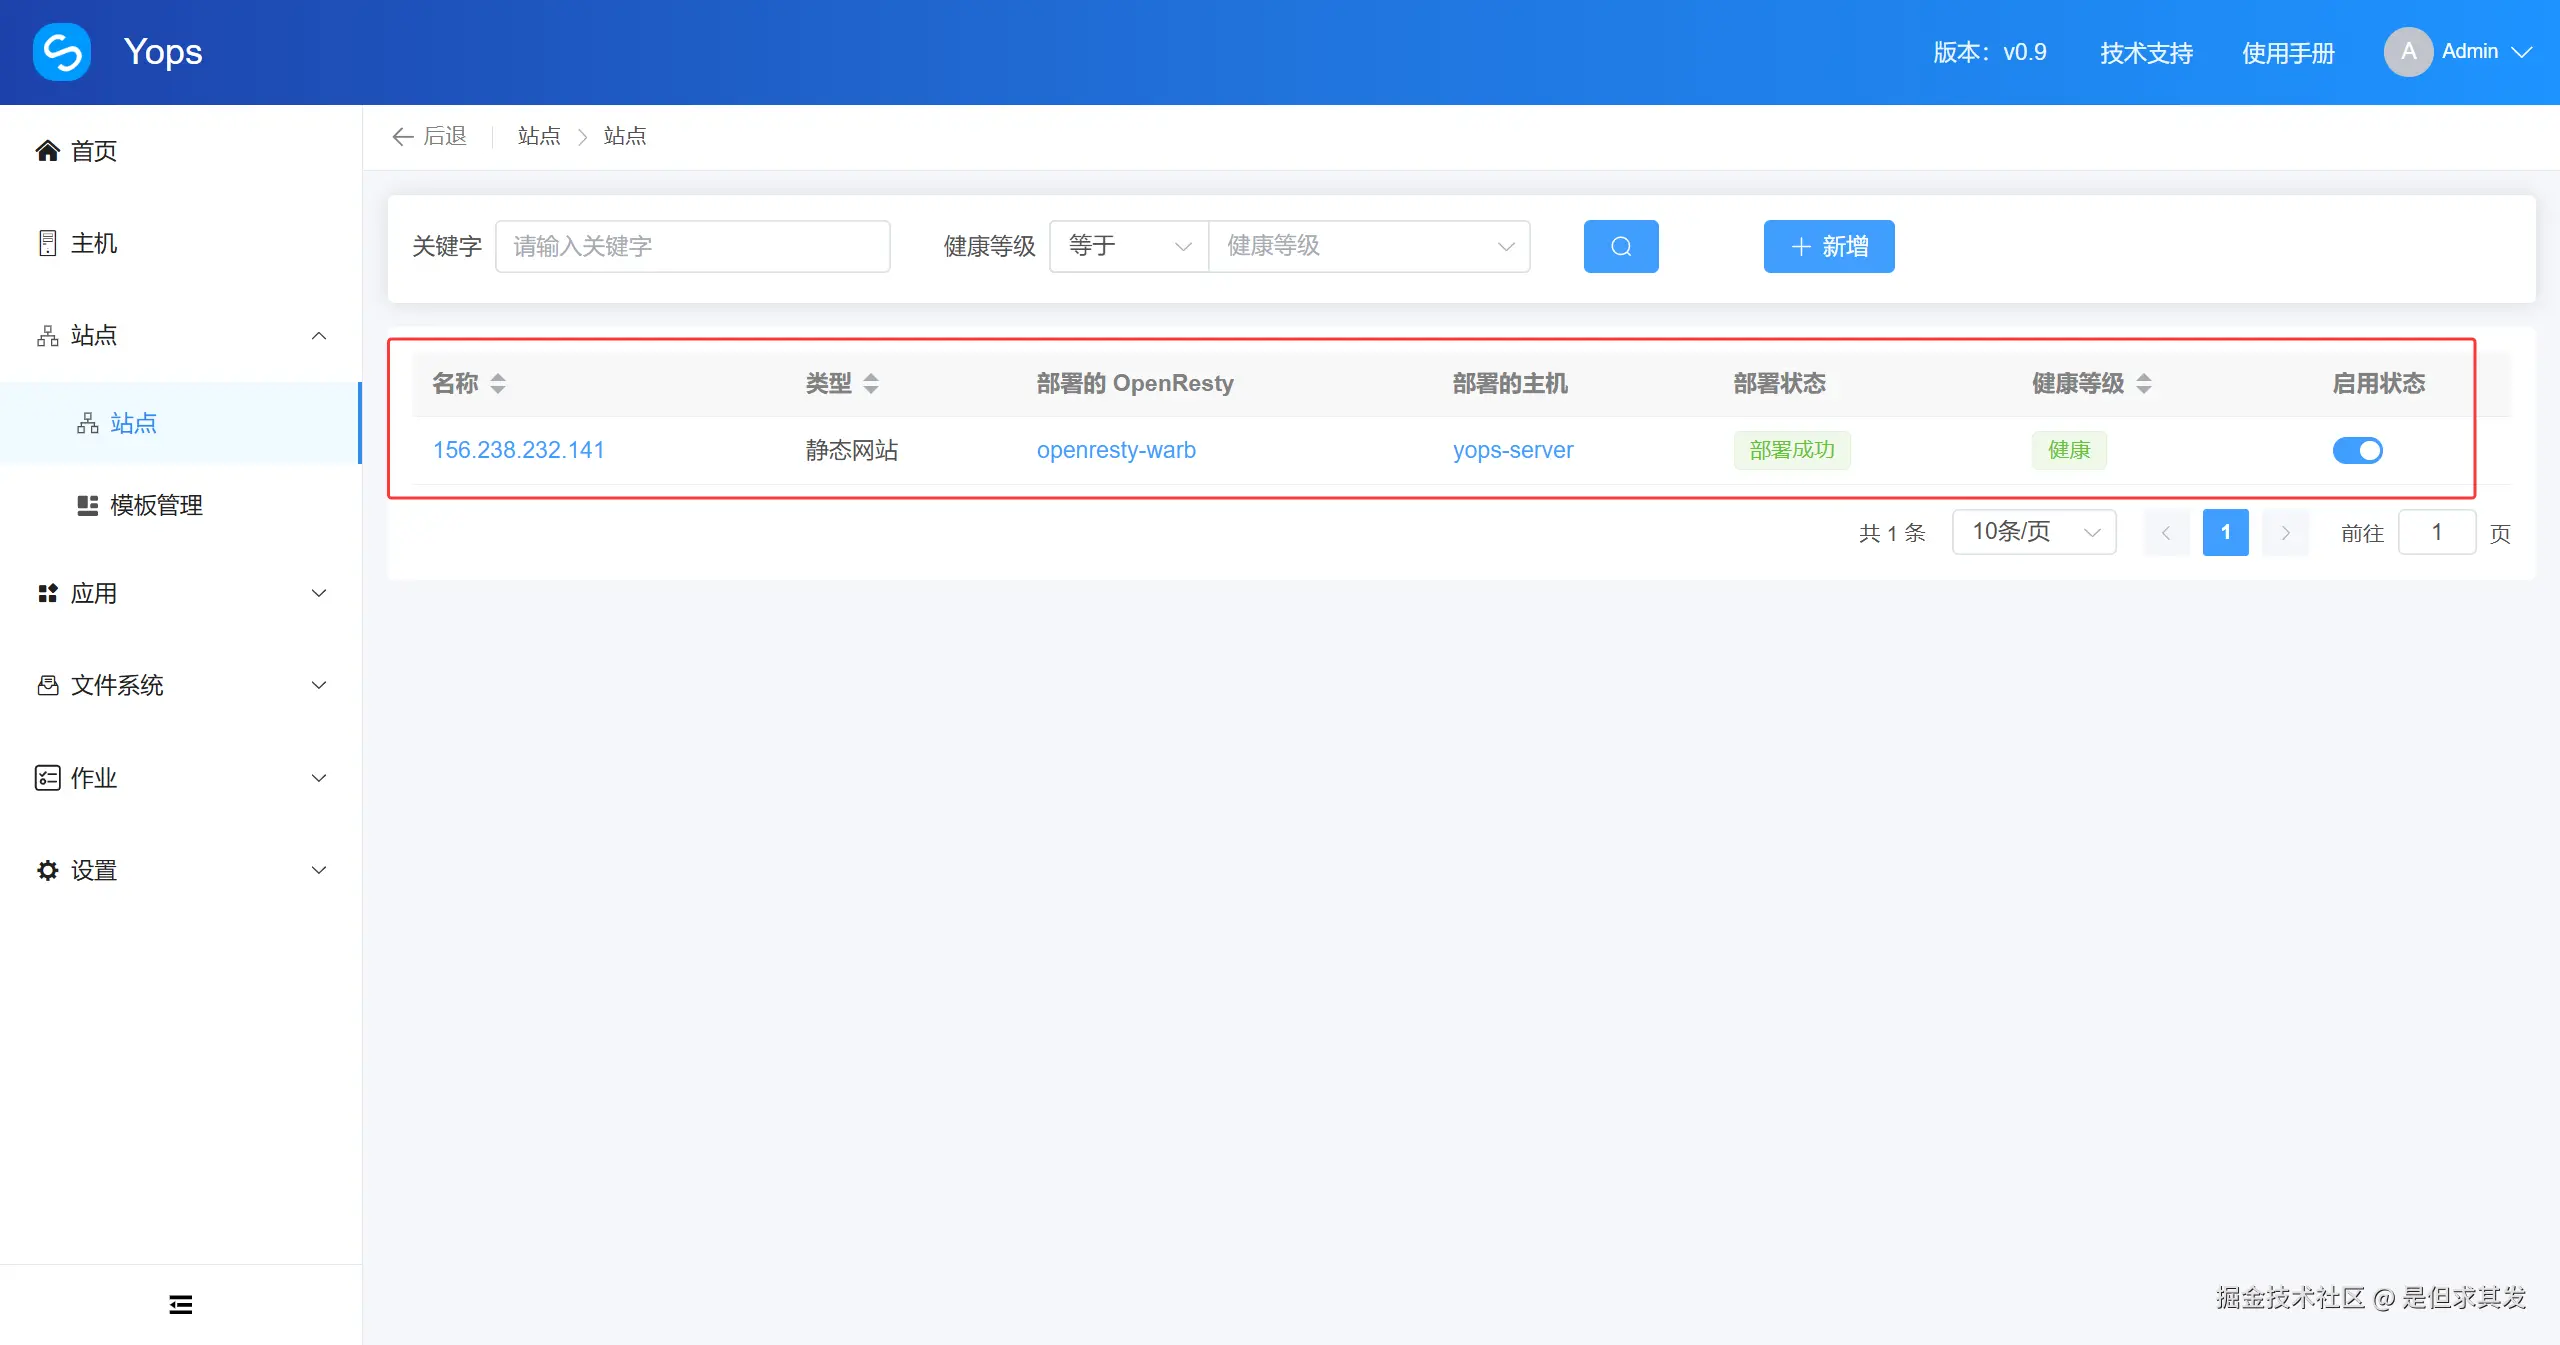Open the 健康等级 value dropdown

pyautogui.click(x=1369, y=246)
